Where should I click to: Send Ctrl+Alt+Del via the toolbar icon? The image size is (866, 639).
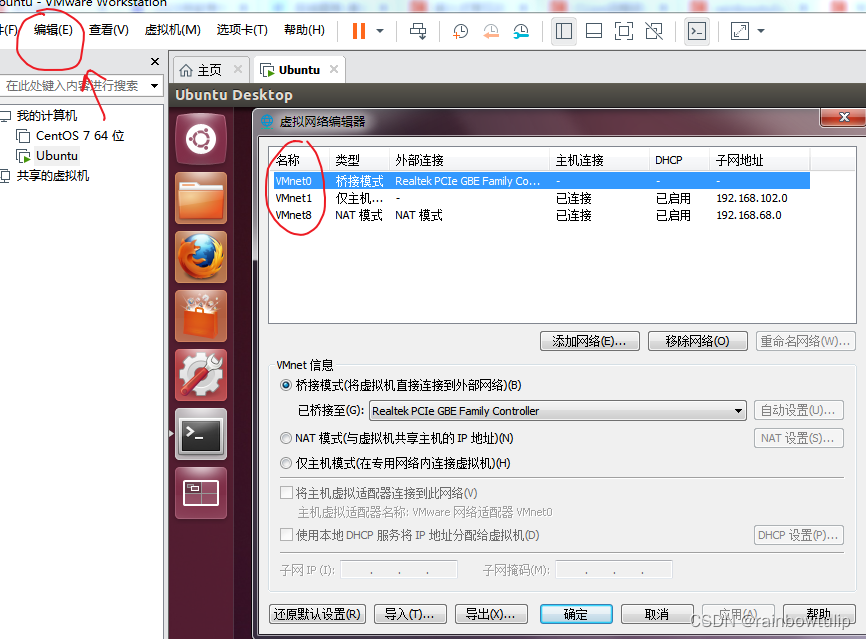[418, 31]
